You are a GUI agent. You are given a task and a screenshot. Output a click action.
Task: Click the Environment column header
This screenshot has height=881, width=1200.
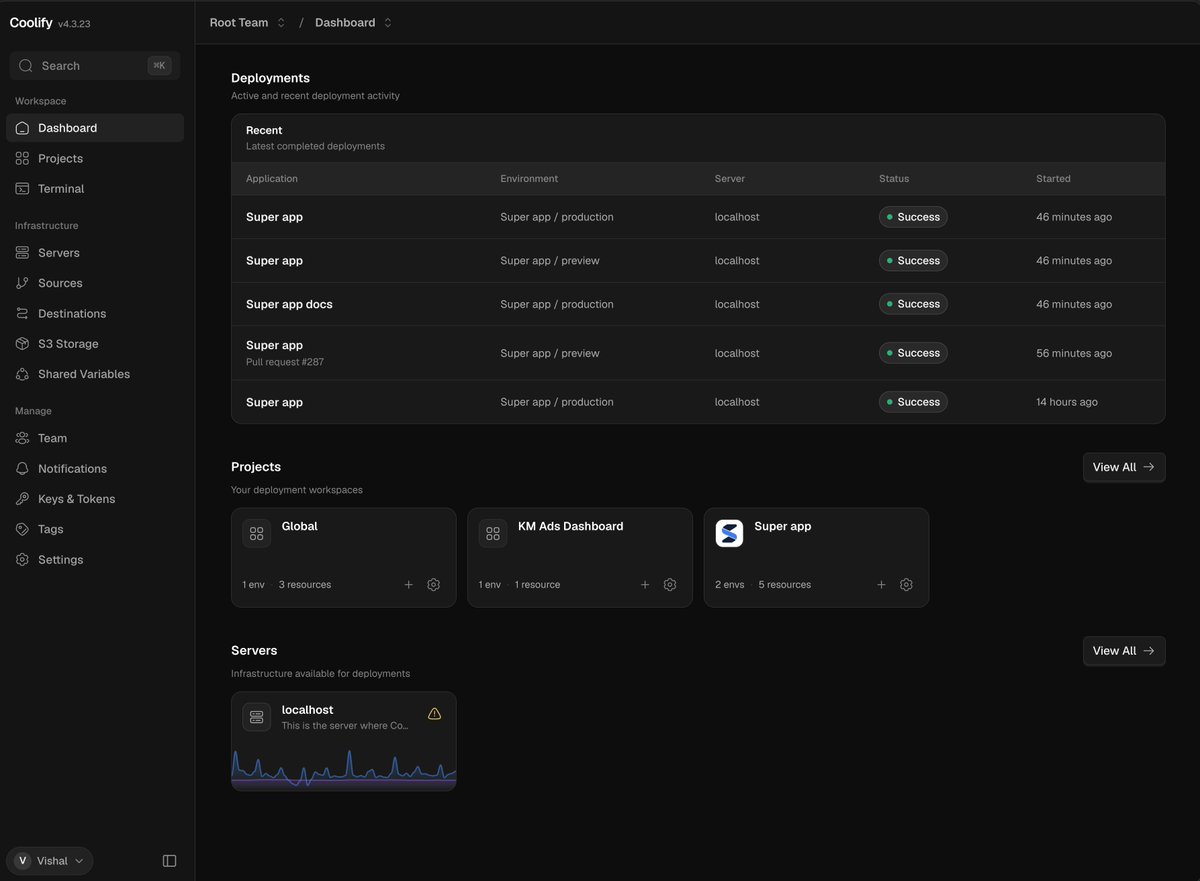529,179
